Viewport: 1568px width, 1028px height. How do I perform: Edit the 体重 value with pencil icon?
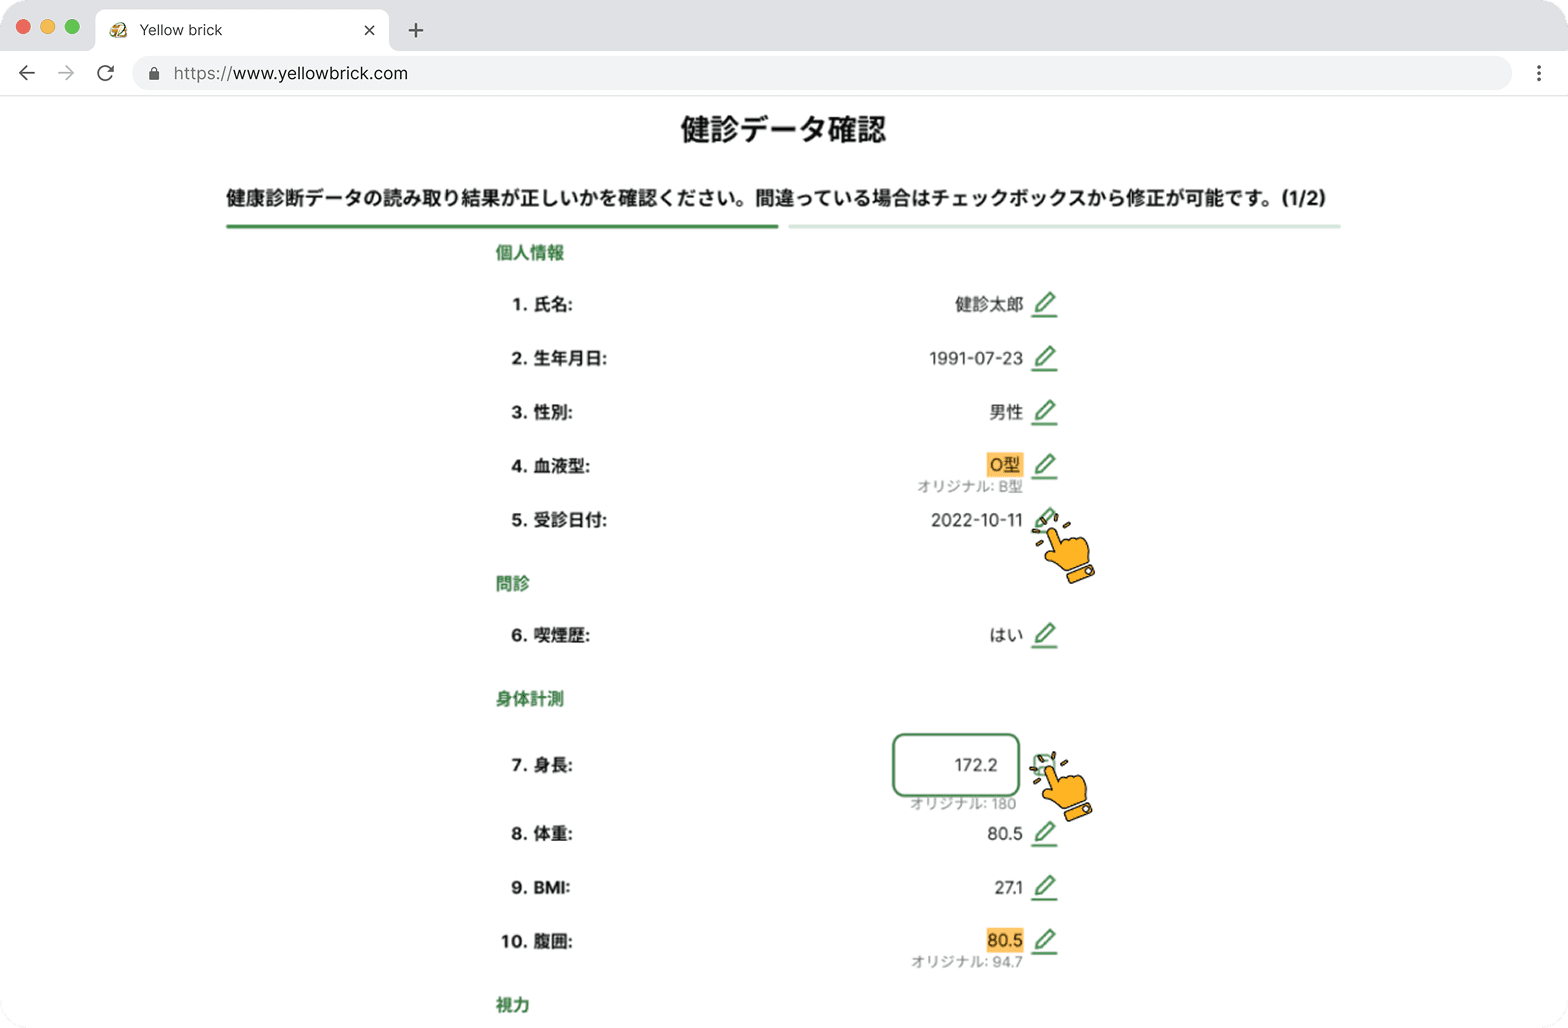(1044, 833)
